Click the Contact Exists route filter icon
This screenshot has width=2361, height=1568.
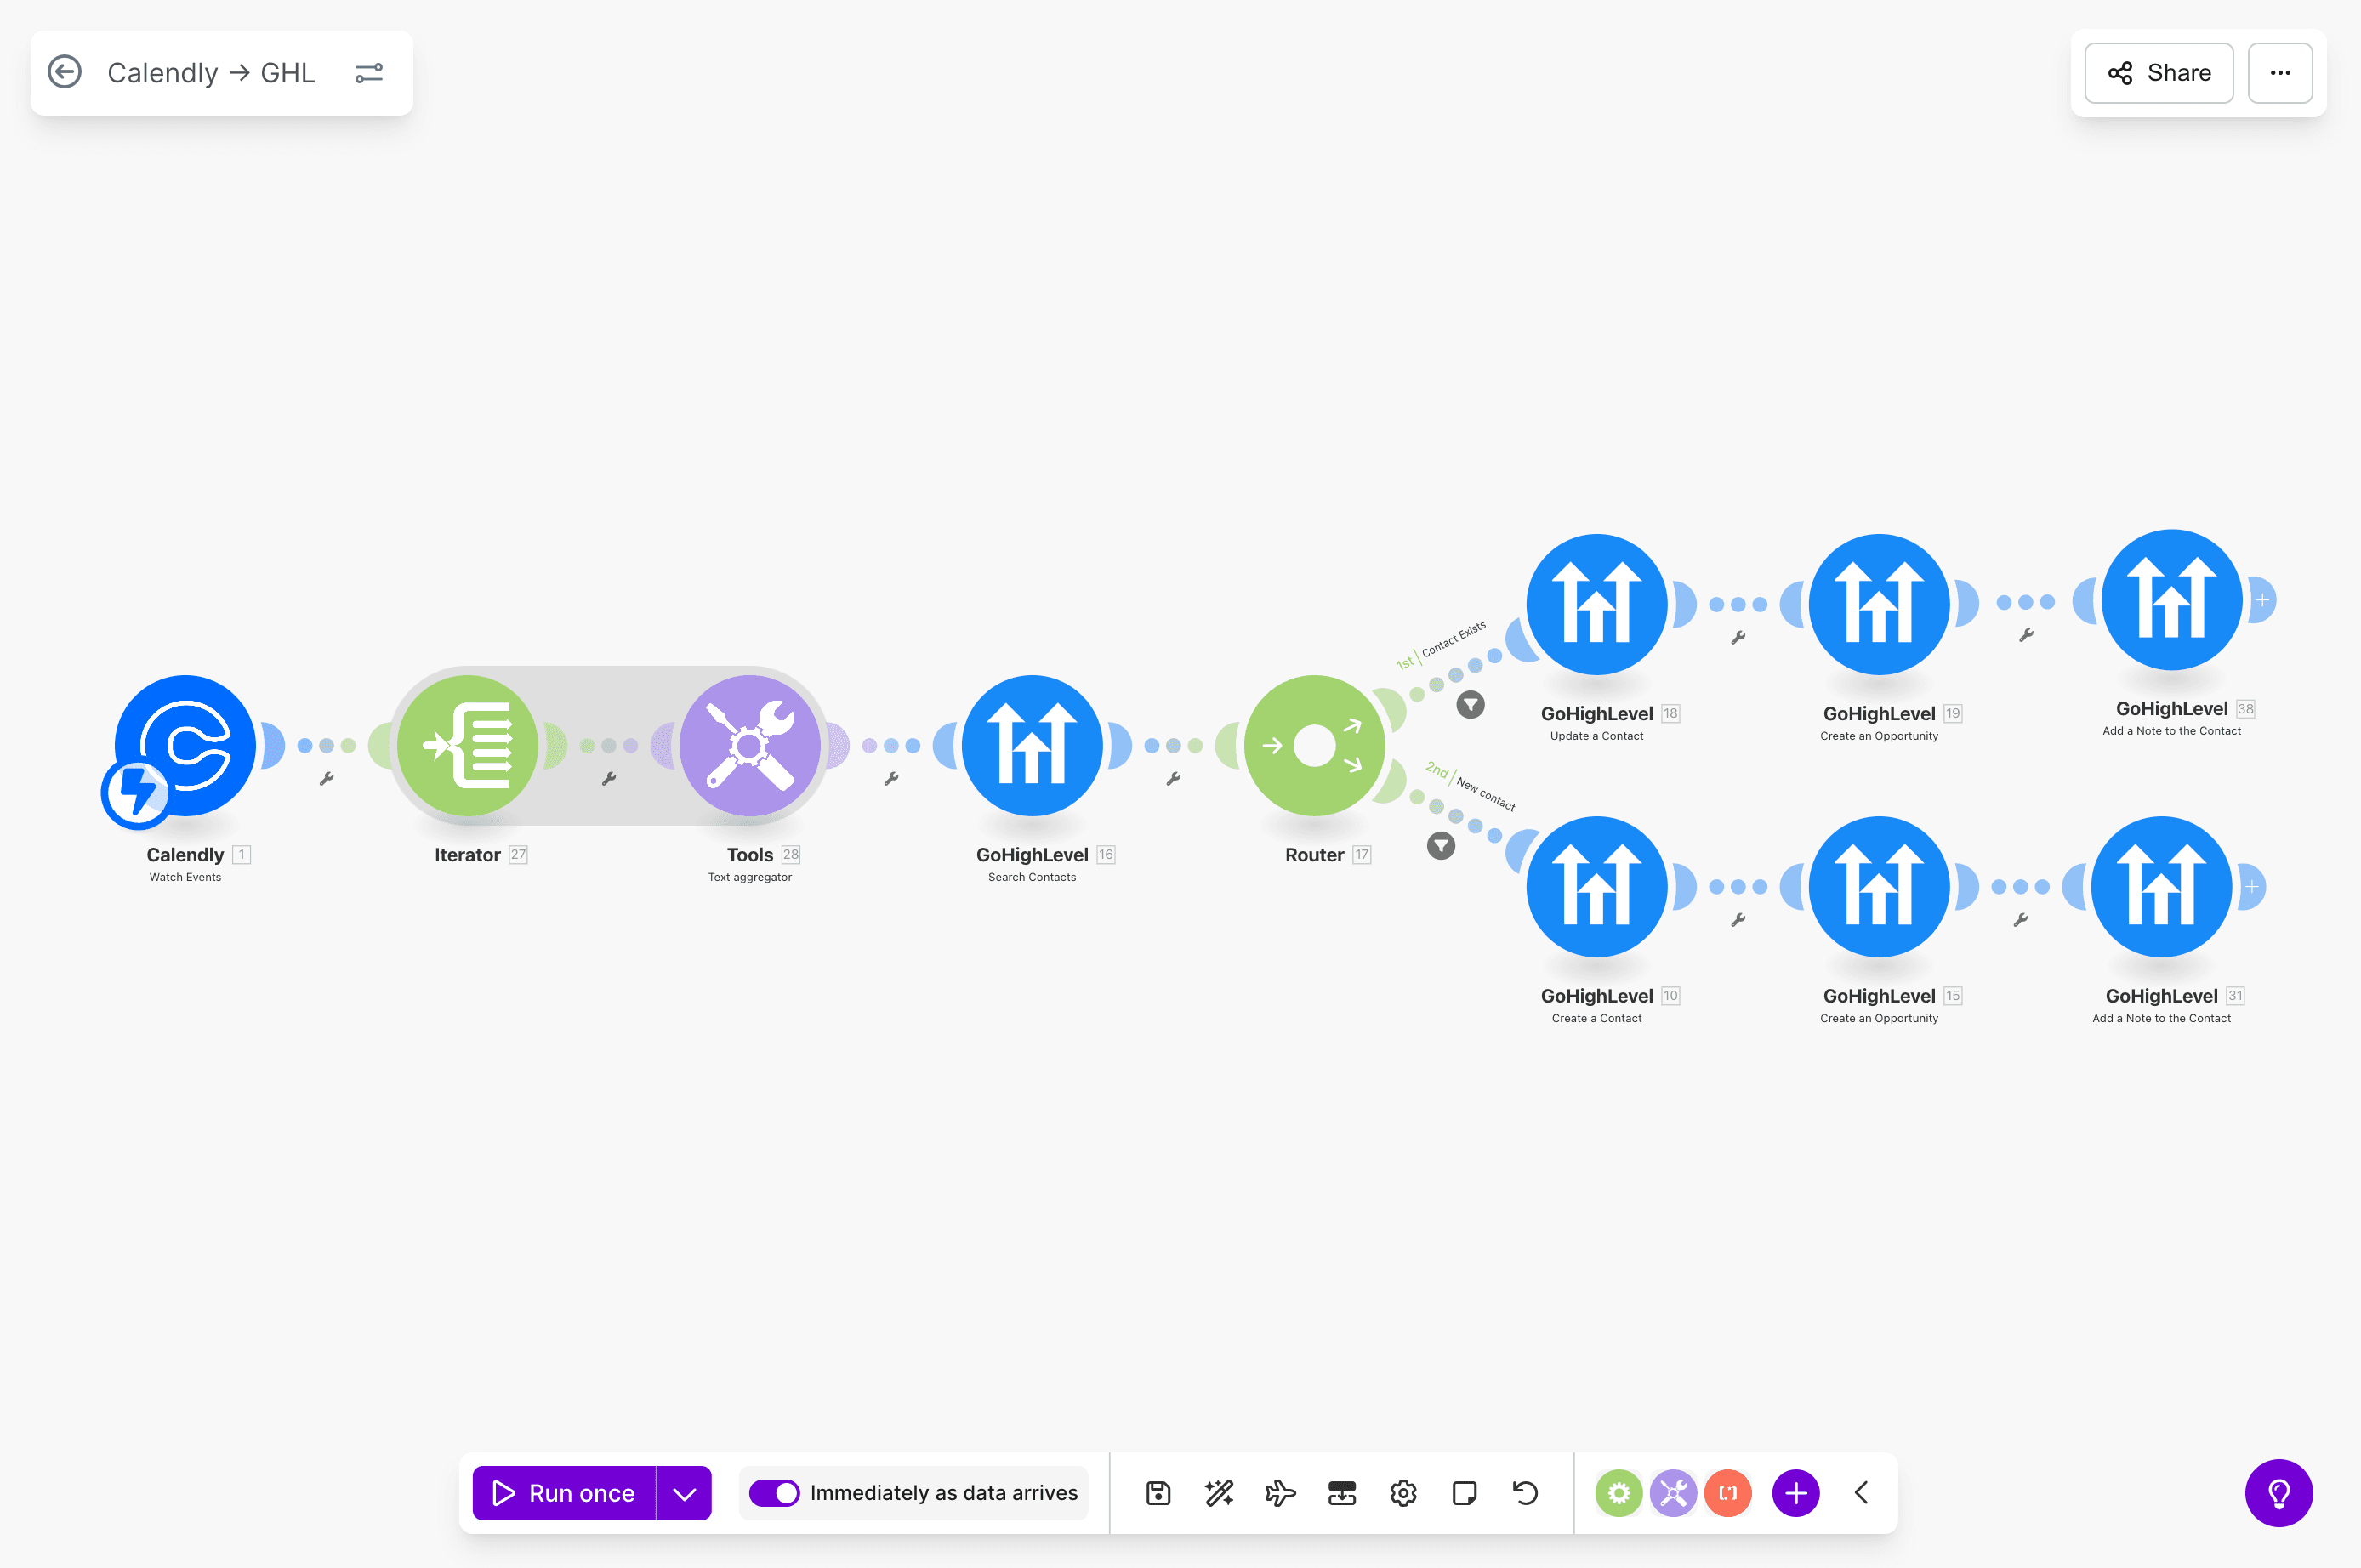click(x=1470, y=704)
